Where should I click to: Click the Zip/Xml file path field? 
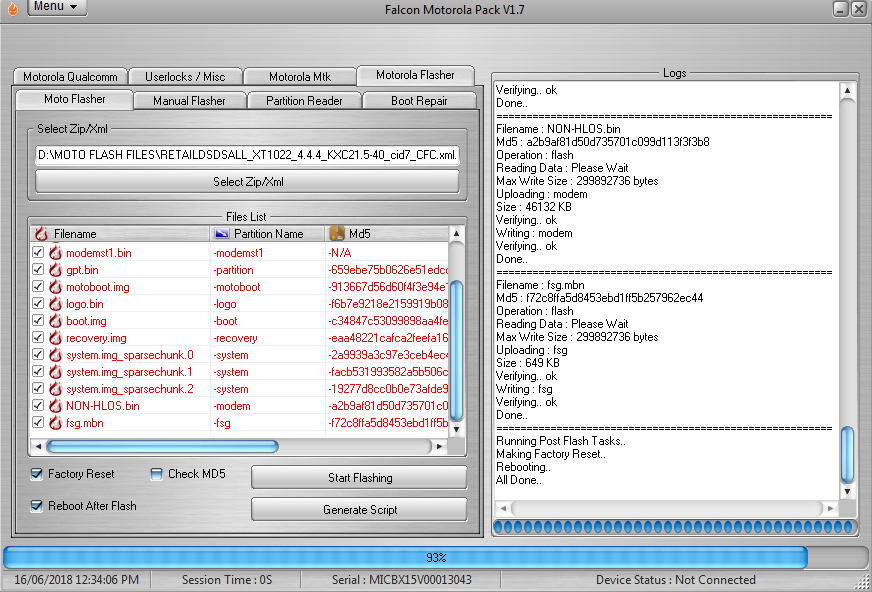[x=247, y=155]
